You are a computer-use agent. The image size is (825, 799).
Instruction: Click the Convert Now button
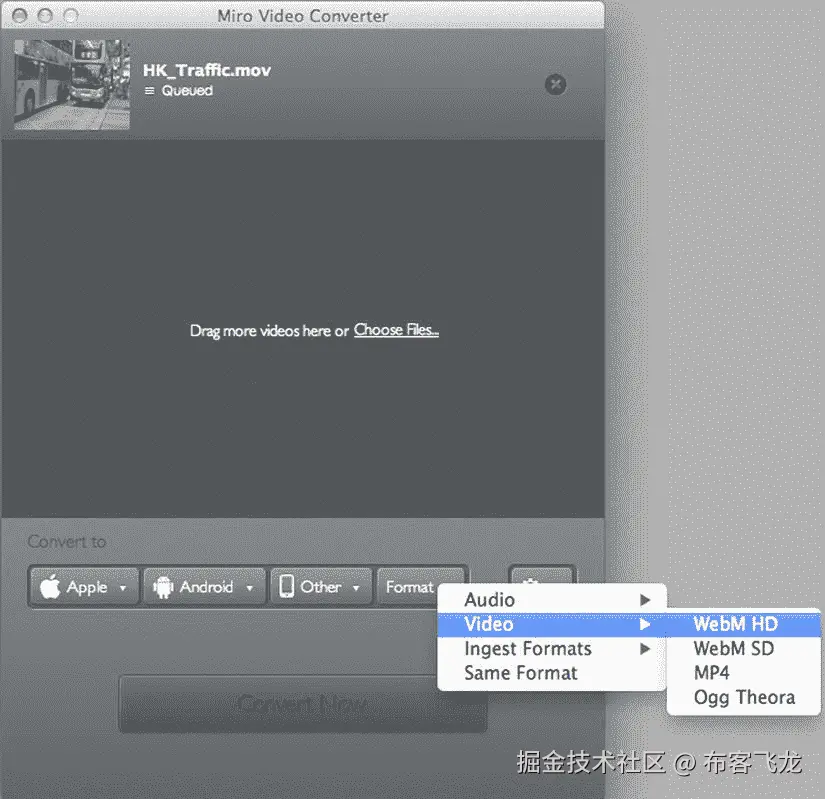303,704
